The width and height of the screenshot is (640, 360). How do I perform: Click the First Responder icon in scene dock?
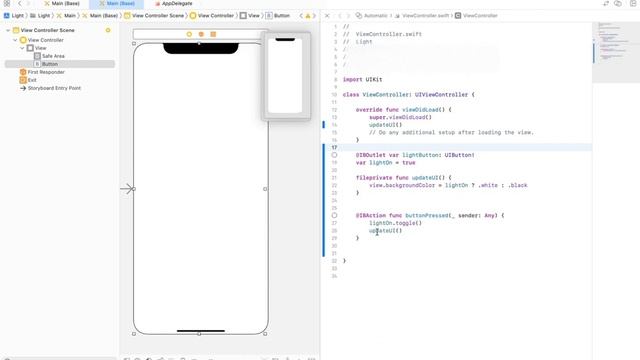click(x=201, y=34)
